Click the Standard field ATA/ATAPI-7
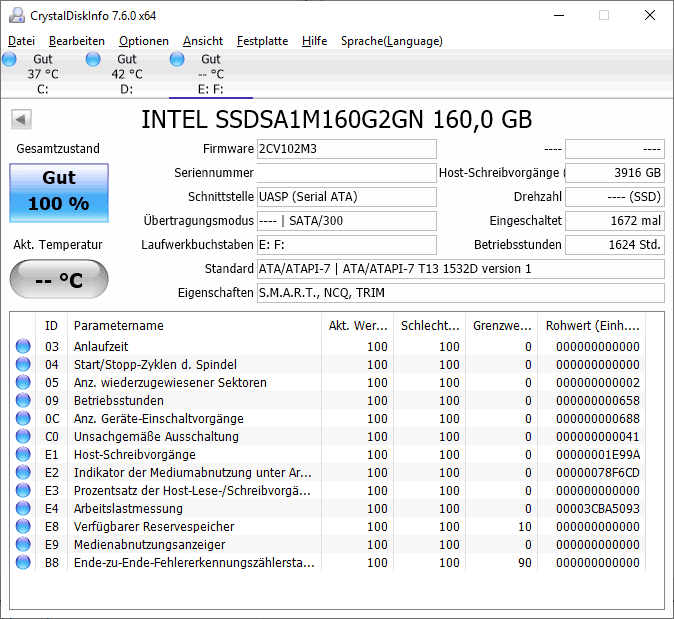This screenshot has height=619, width=674. (461, 269)
